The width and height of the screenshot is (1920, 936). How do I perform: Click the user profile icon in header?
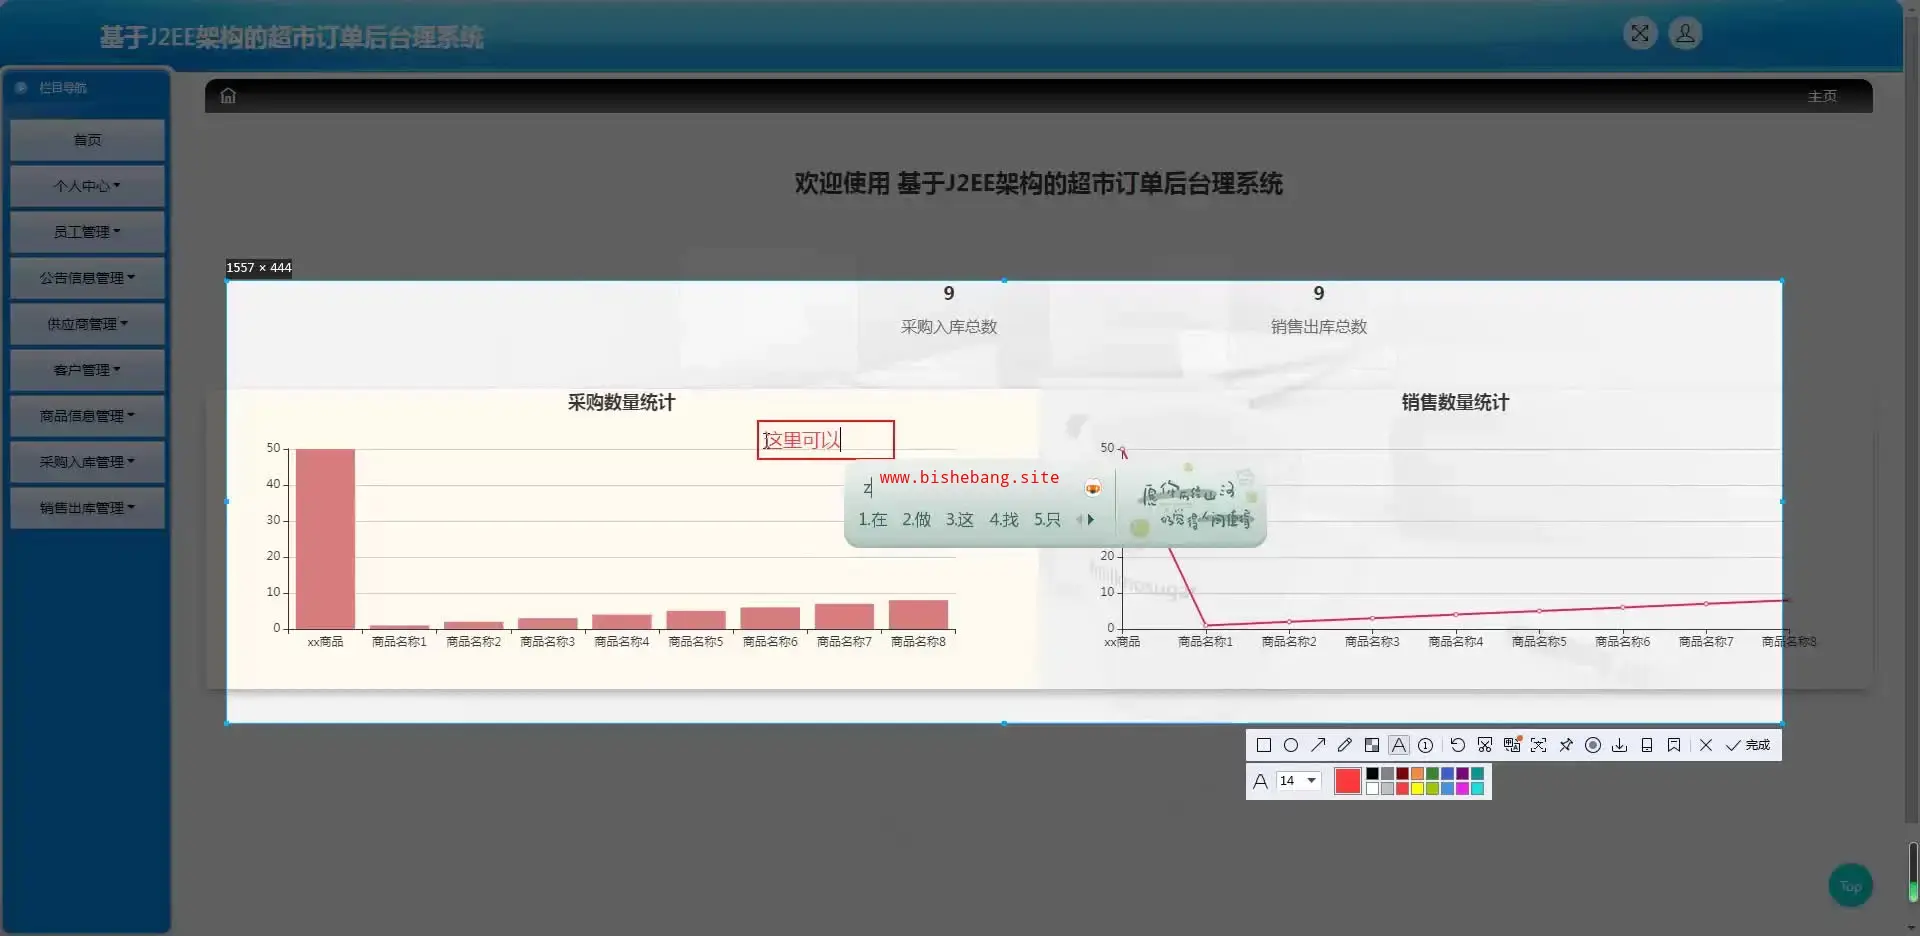pos(1685,34)
